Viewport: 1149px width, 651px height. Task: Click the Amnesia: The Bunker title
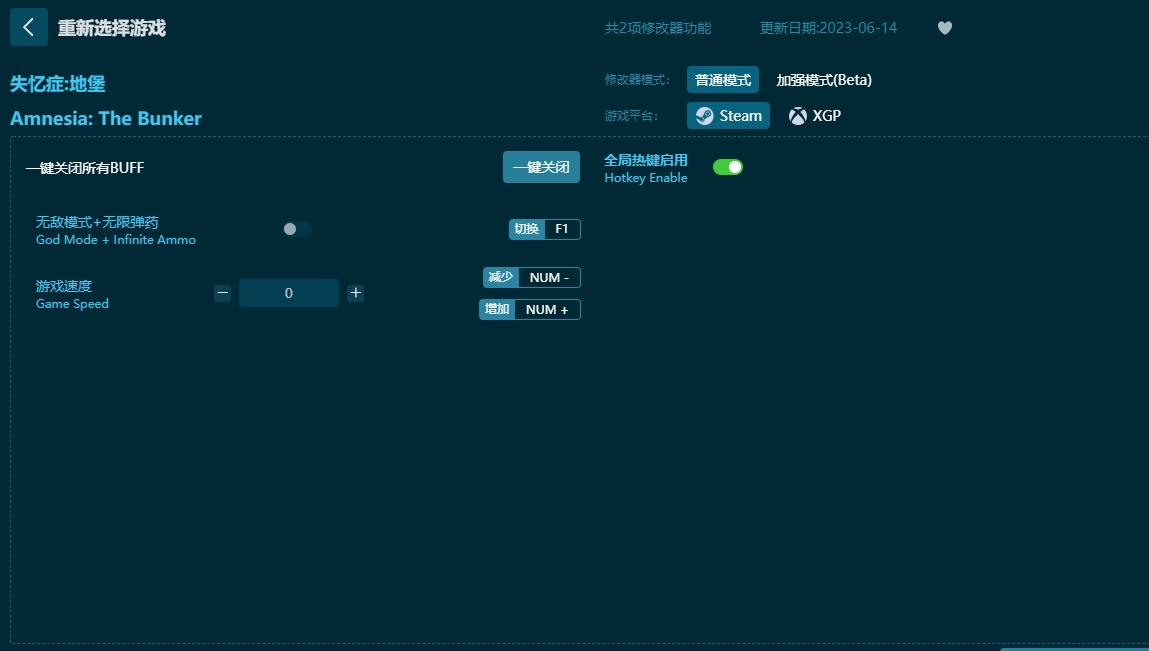(106, 118)
